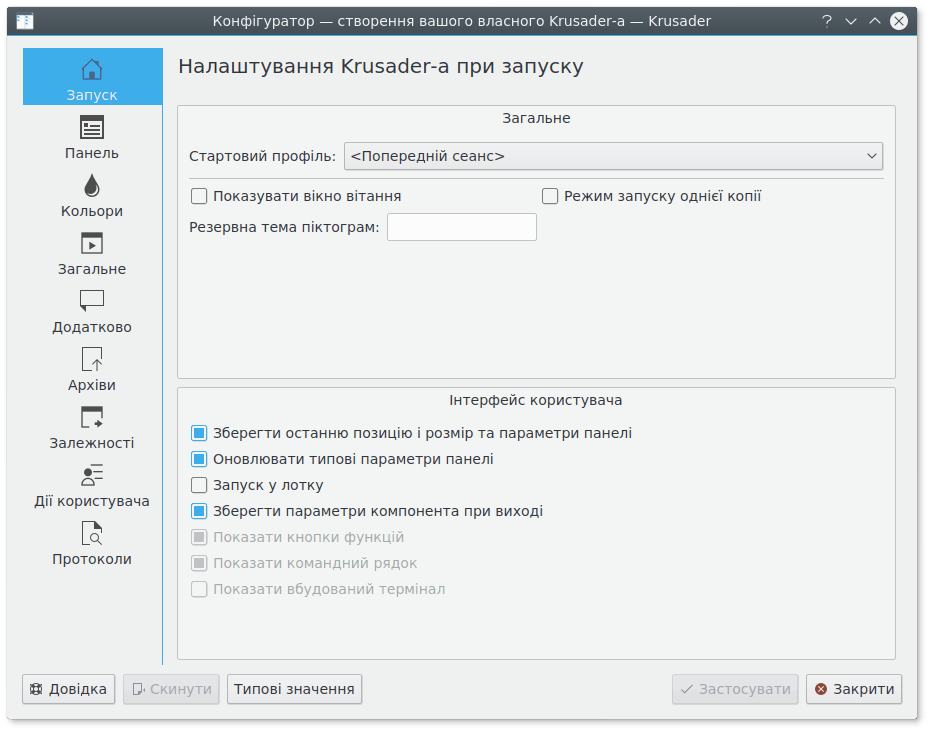The width and height of the screenshot is (930, 732).
Task: Open the Загальне section icon
Action: pos(92,244)
